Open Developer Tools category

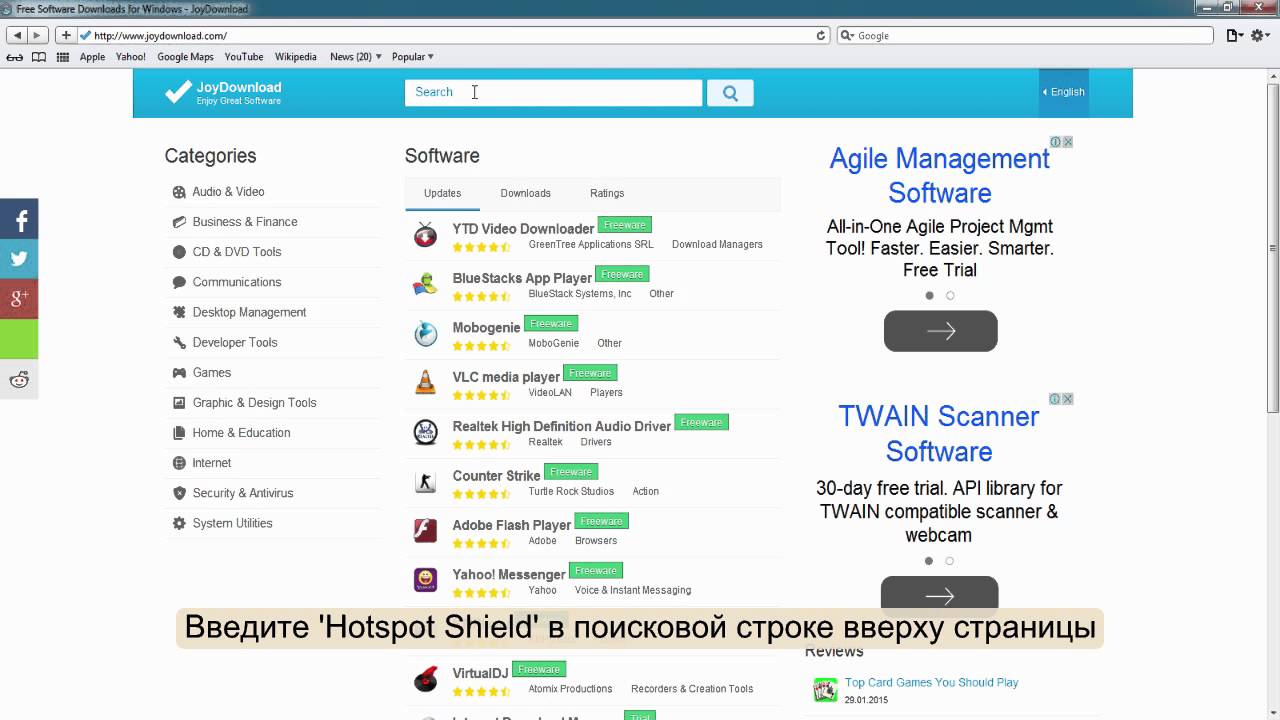pyautogui.click(x=235, y=342)
